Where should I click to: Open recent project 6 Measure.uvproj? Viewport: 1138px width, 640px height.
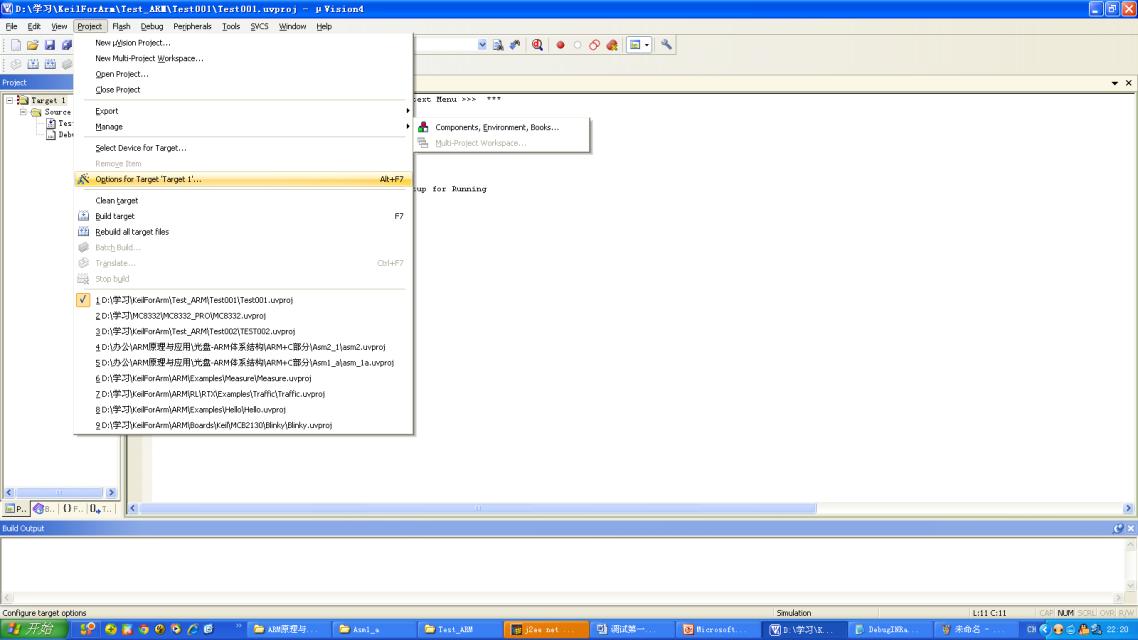(243, 379)
